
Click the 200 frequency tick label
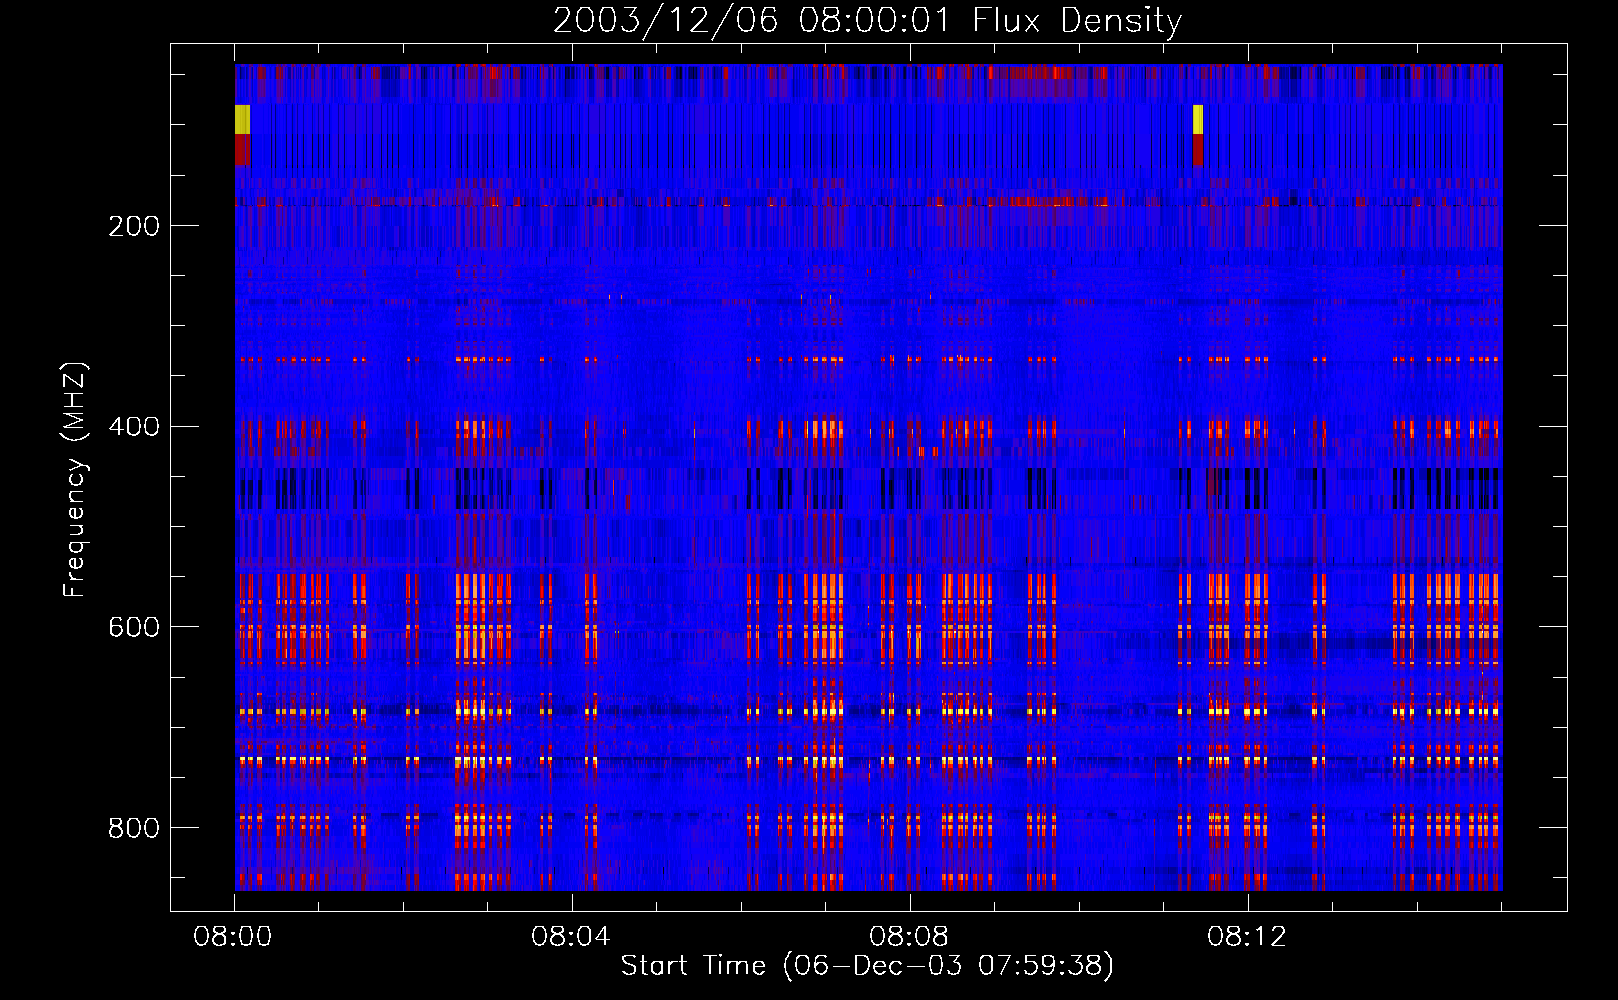pos(134,226)
